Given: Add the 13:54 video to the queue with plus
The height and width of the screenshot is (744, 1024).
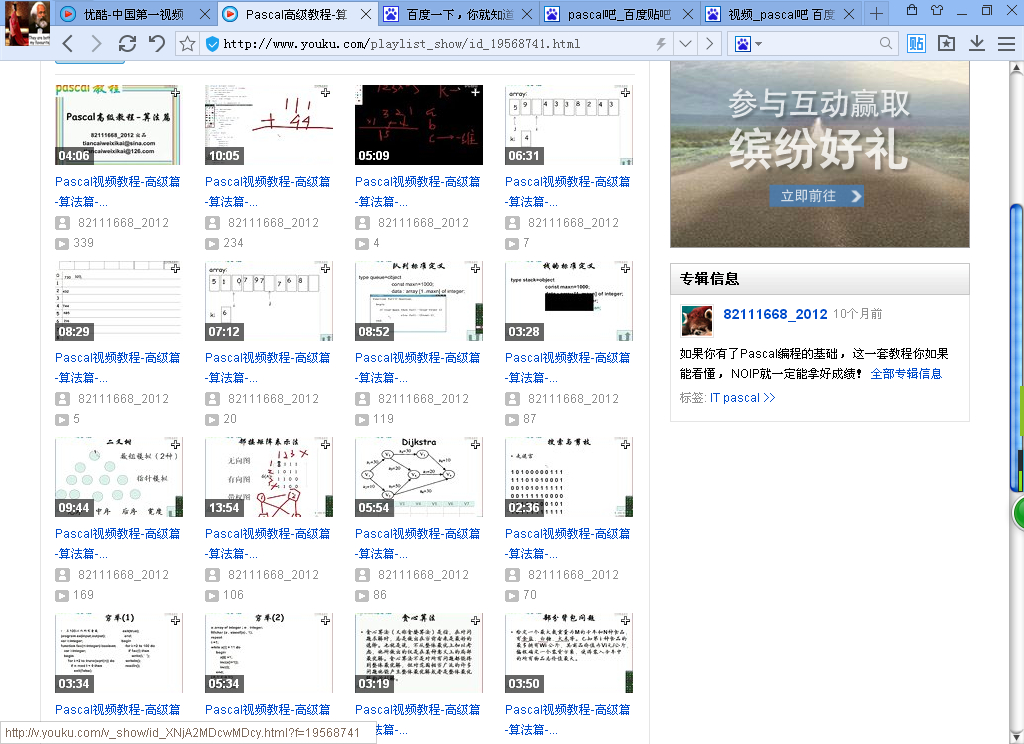Looking at the screenshot, I should tap(325, 444).
